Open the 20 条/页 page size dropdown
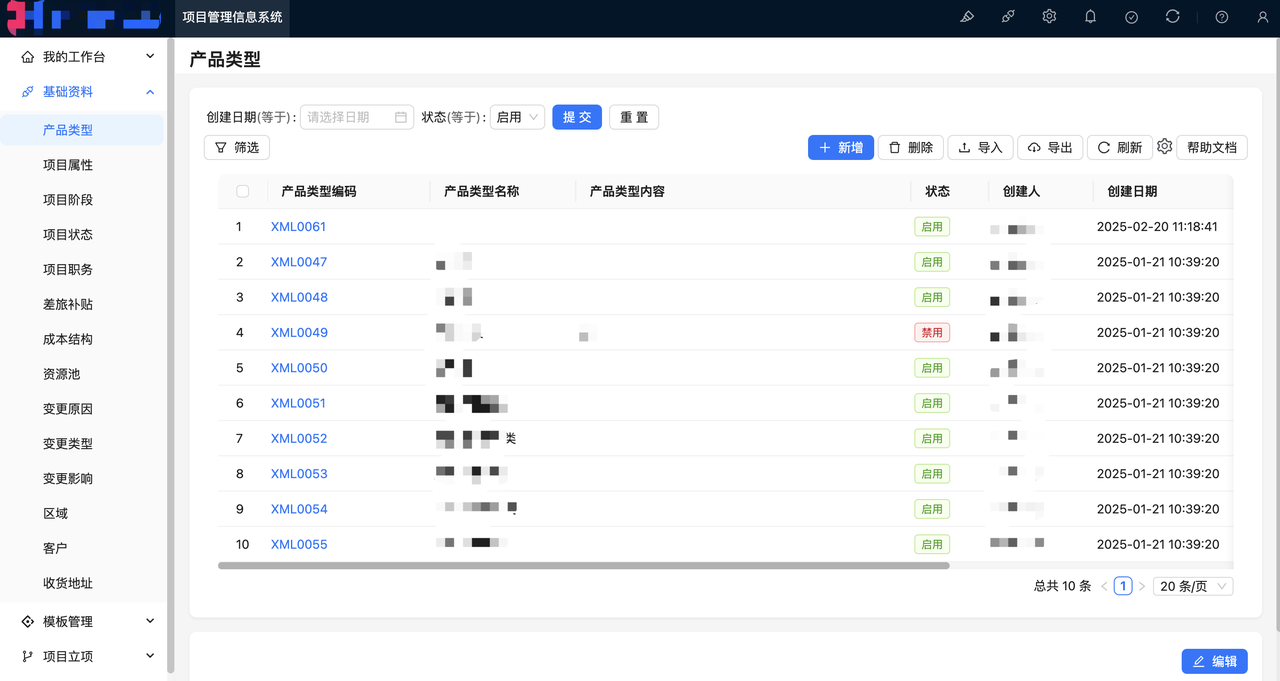The width and height of the screenshot is (1280, 681). point(1193,587)
